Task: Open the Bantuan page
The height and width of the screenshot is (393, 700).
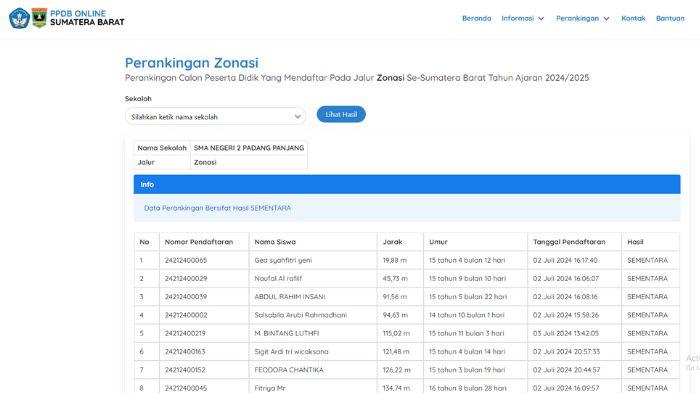Action: click(670, 18)
